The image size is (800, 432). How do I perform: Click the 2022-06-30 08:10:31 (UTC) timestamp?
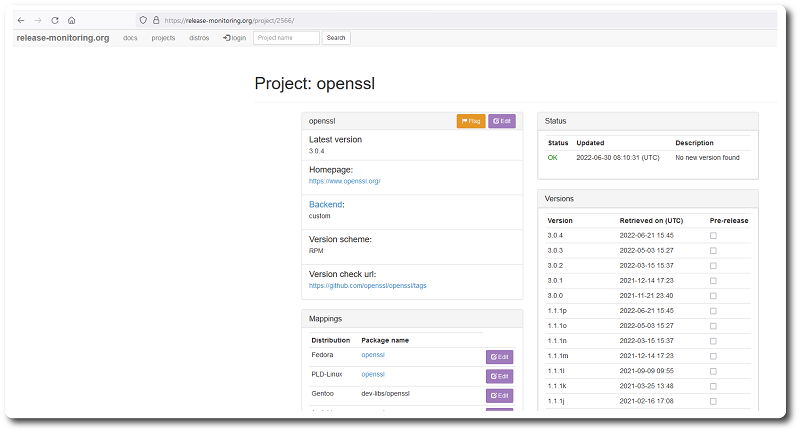[618, 158]
